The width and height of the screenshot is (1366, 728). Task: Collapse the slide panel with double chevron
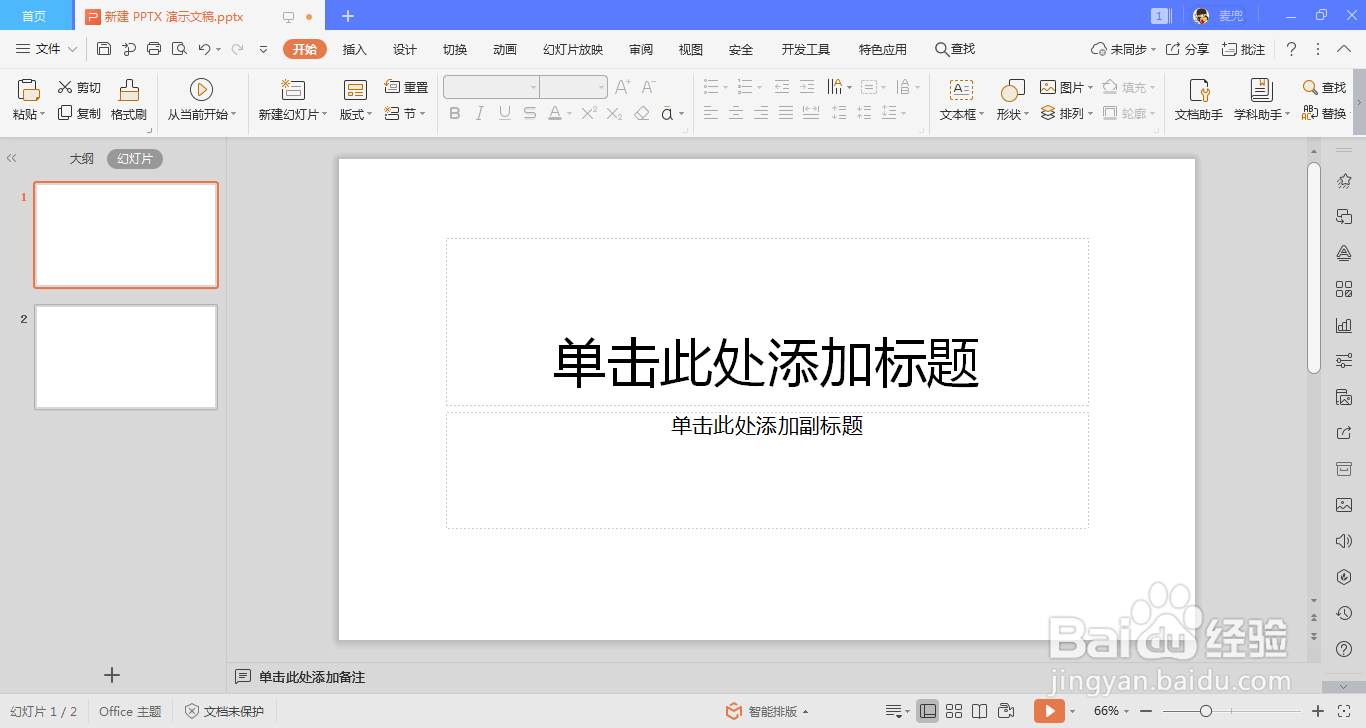(12, 158)
